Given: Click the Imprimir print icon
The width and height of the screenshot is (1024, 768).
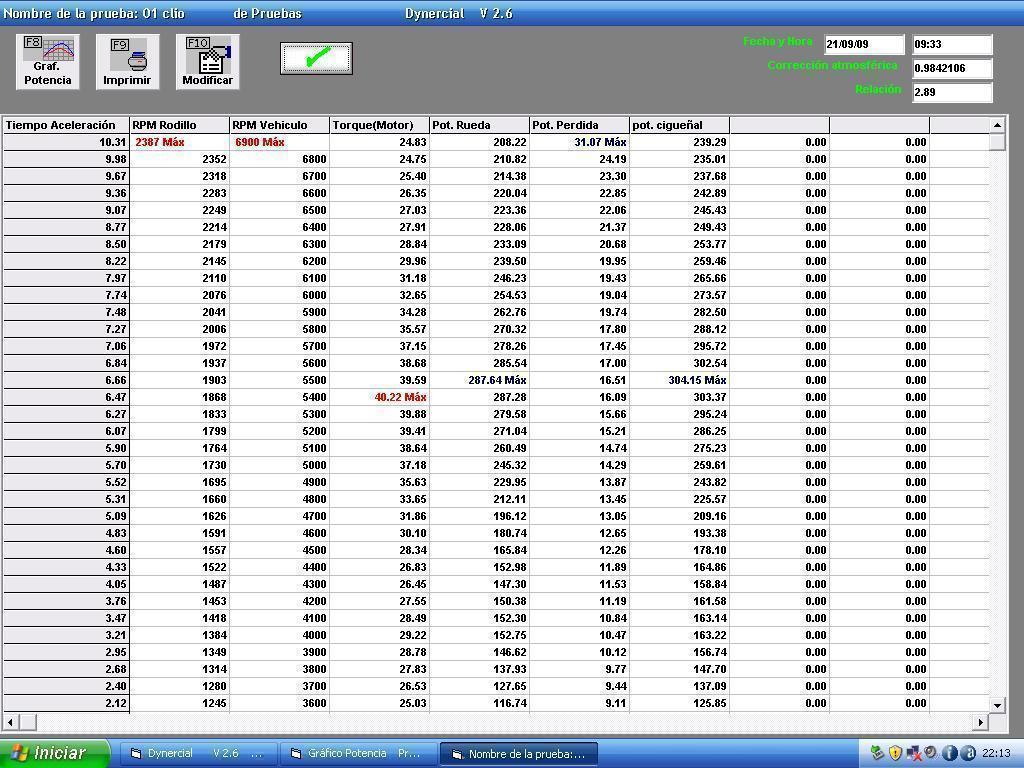Looking at the screenshot, I should pos(127,61).
